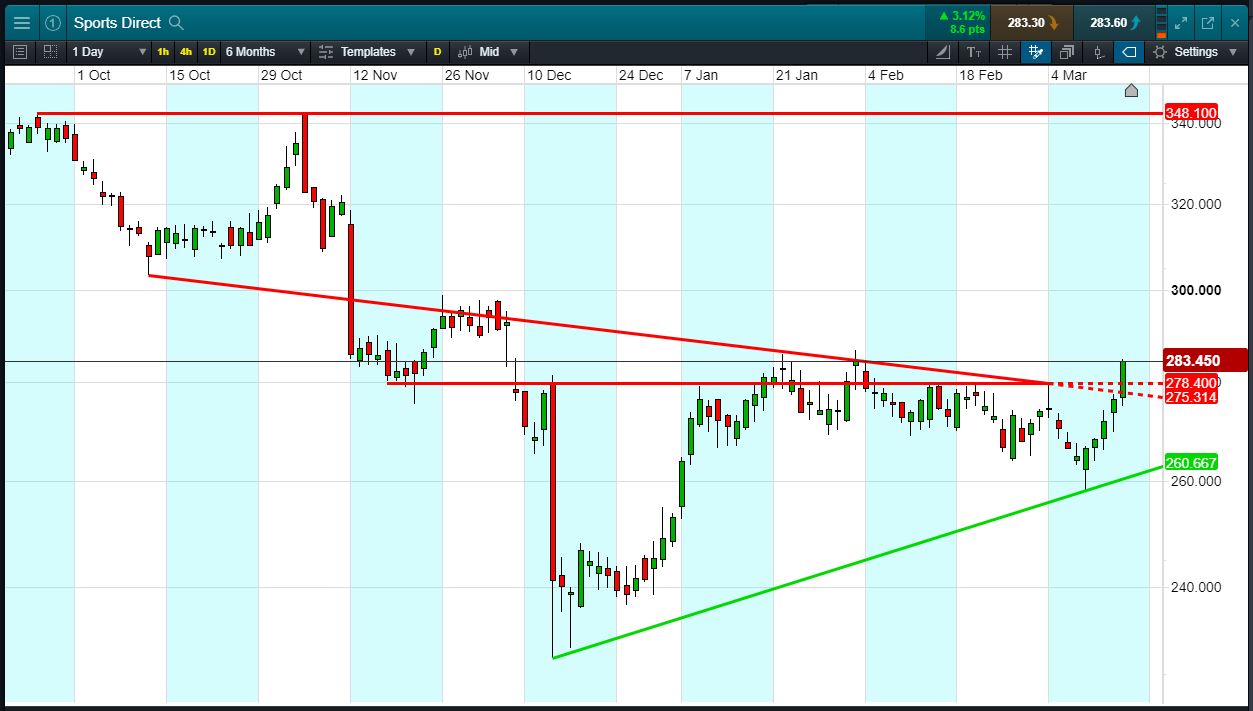Click the 3.12% price change box
The width and height of the screenshot is (1253, 711).
click(x=958, y=22)
